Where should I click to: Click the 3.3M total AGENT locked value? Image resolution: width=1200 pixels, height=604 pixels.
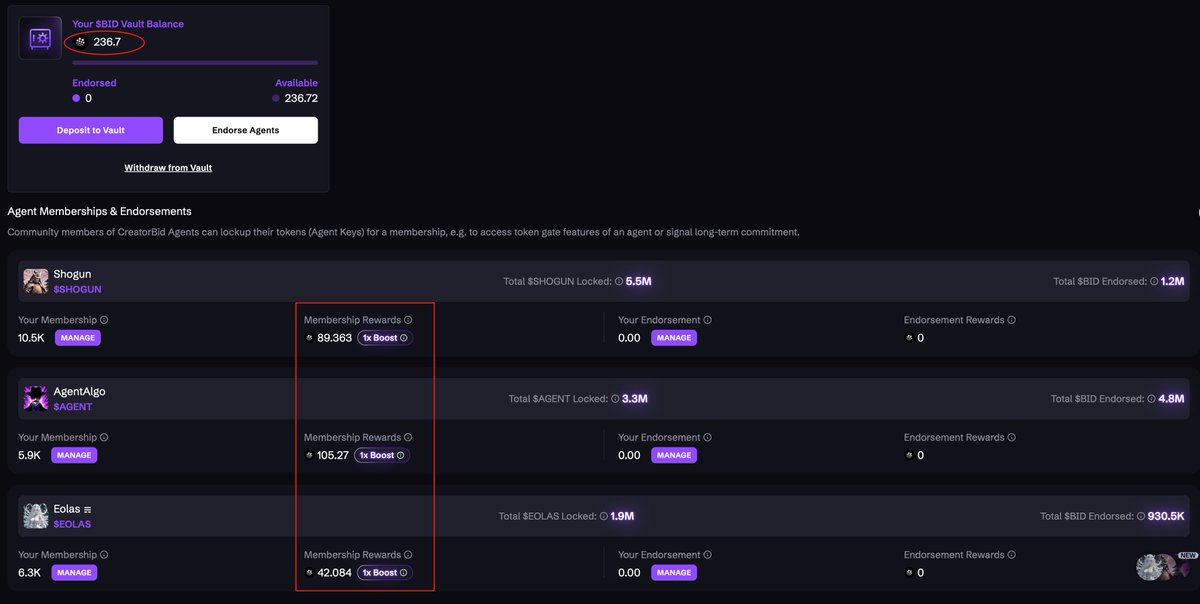pos(635,399)
